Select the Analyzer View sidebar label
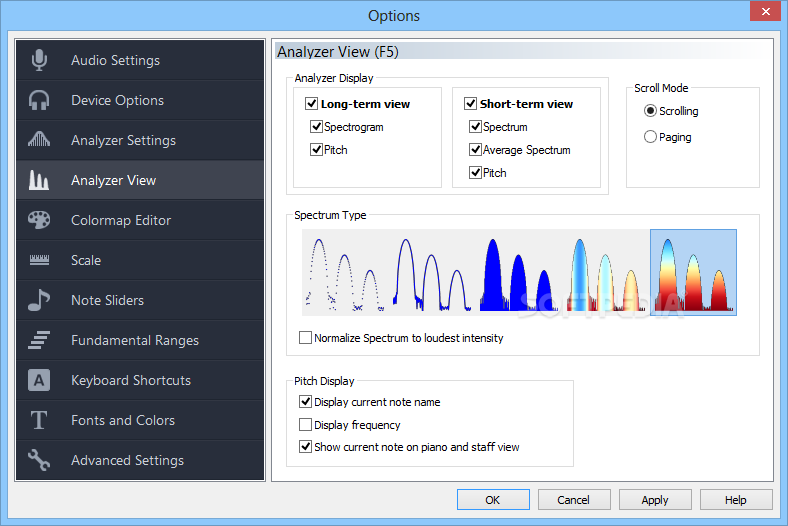This screenshot has height=526, width=788. point(114,180)
